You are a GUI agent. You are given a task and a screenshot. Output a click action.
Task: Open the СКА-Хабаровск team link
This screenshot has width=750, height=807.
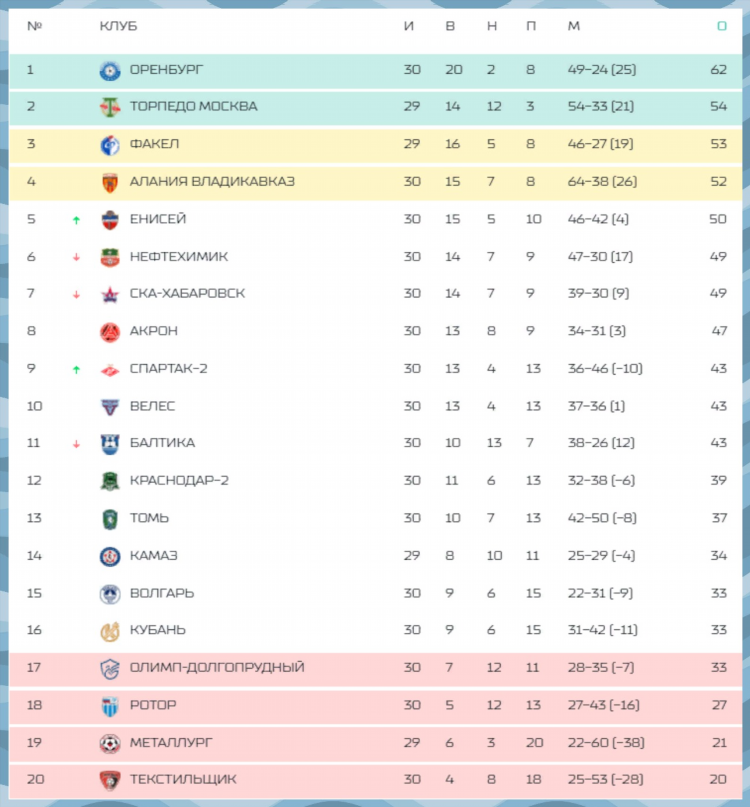(x=187, y=293)
